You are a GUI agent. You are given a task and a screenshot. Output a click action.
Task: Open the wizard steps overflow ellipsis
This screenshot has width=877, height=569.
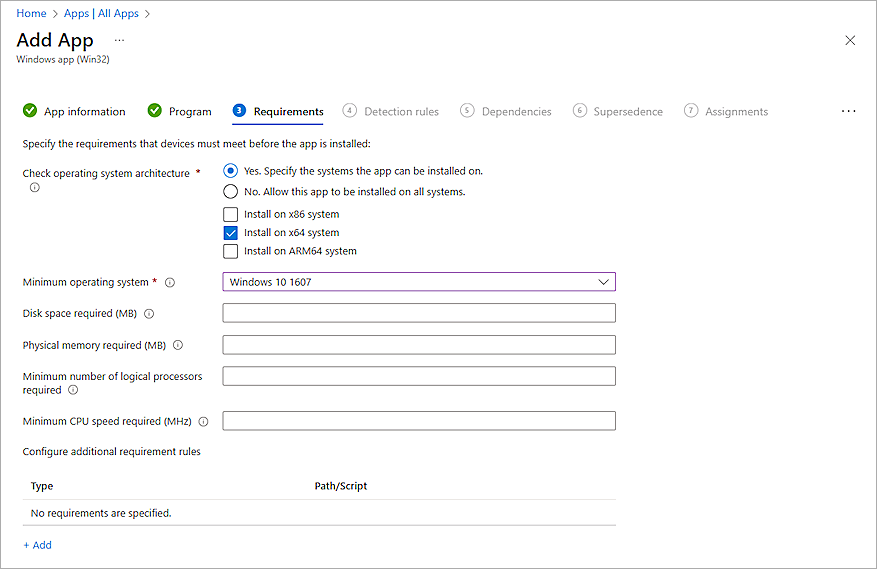click(848, 111)
